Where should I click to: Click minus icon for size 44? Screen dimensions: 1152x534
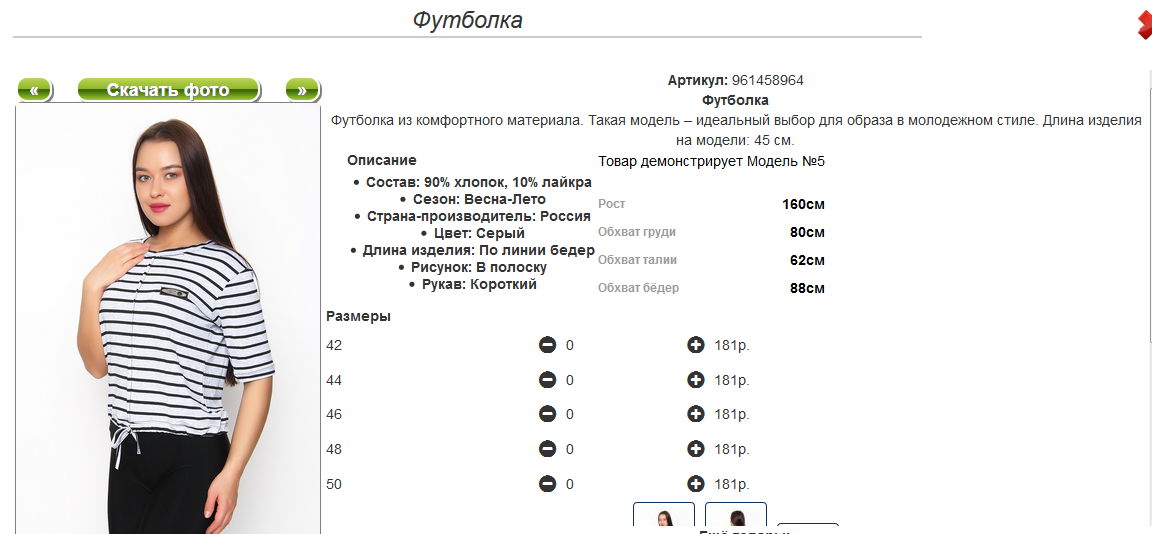tap(547, 380)
